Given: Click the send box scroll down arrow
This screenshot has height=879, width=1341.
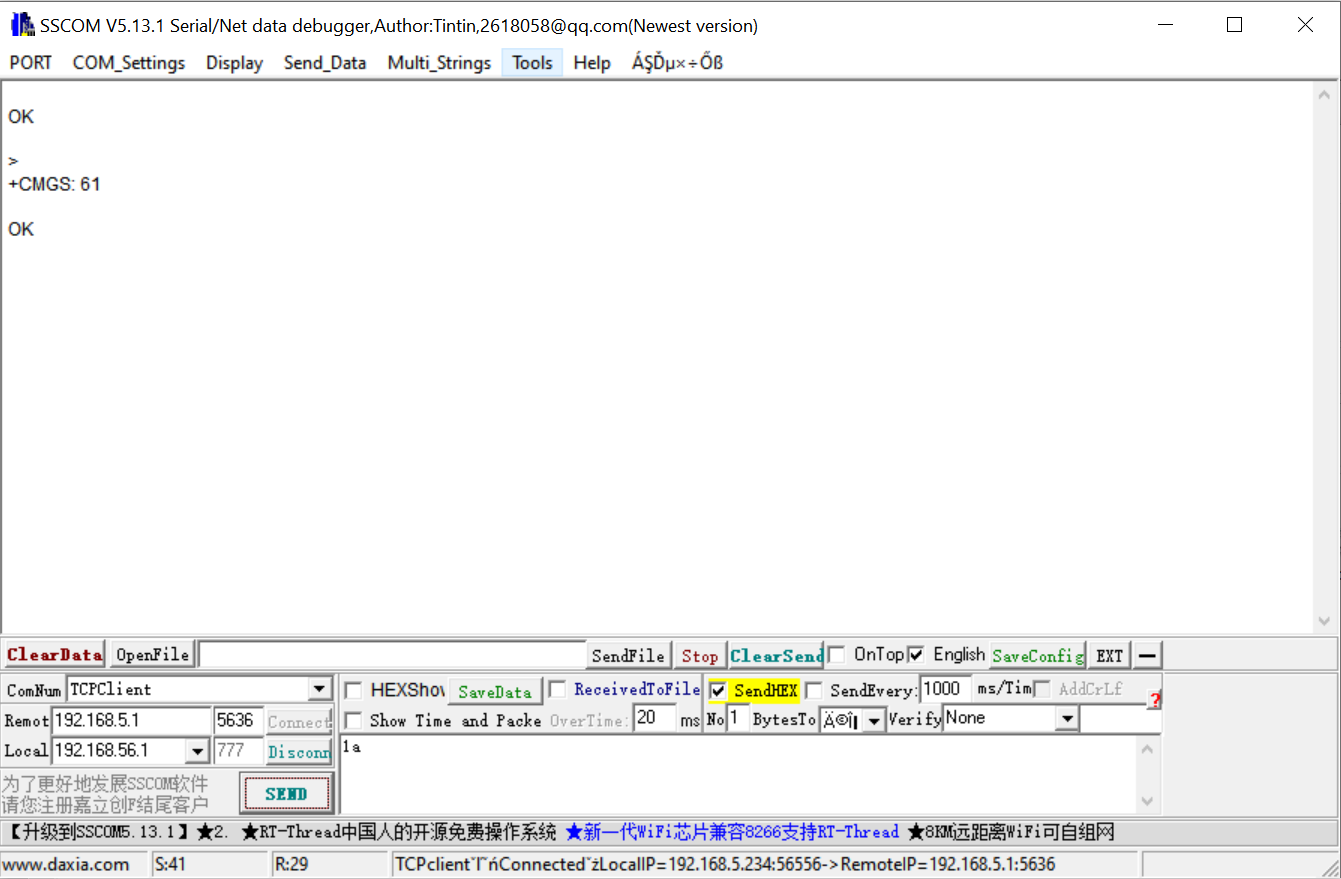Looking at the screenshot, I should tap(1147, 801).
